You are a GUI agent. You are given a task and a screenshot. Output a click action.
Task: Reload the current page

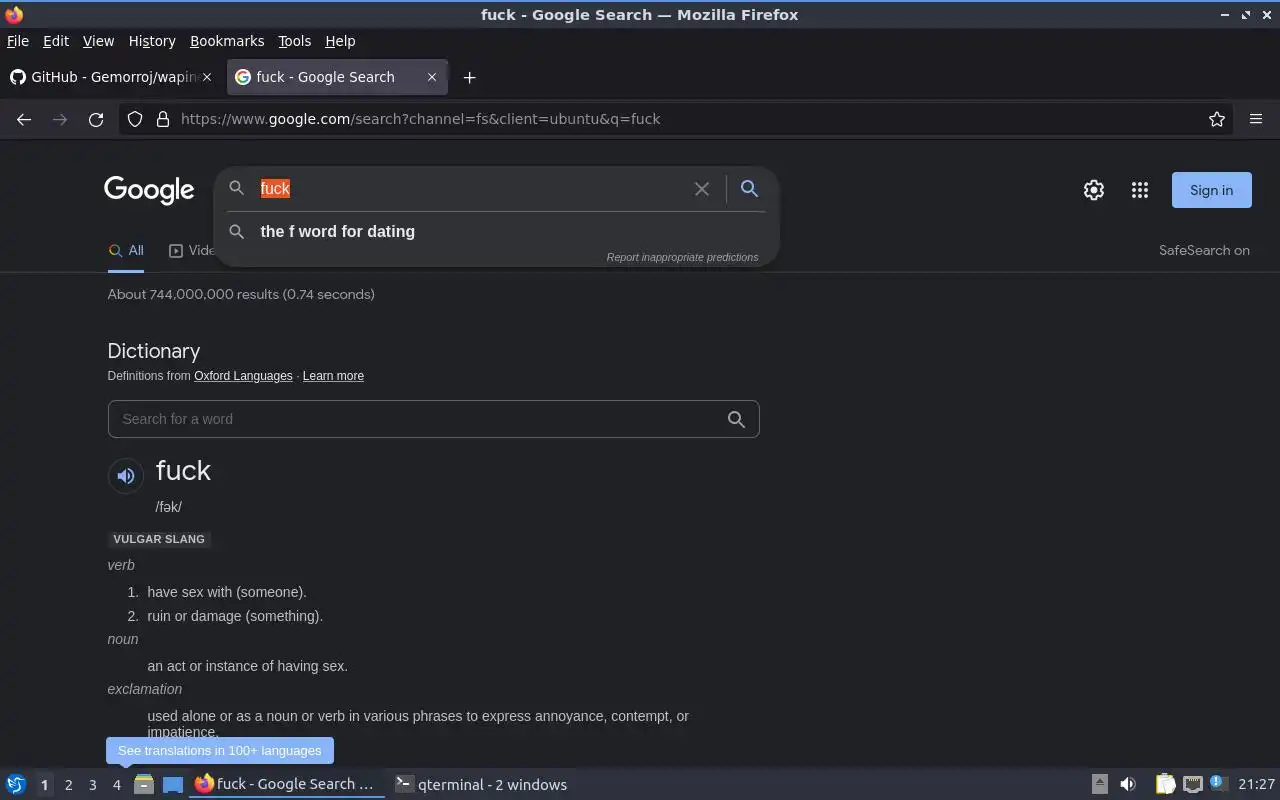tap(96, 119)
